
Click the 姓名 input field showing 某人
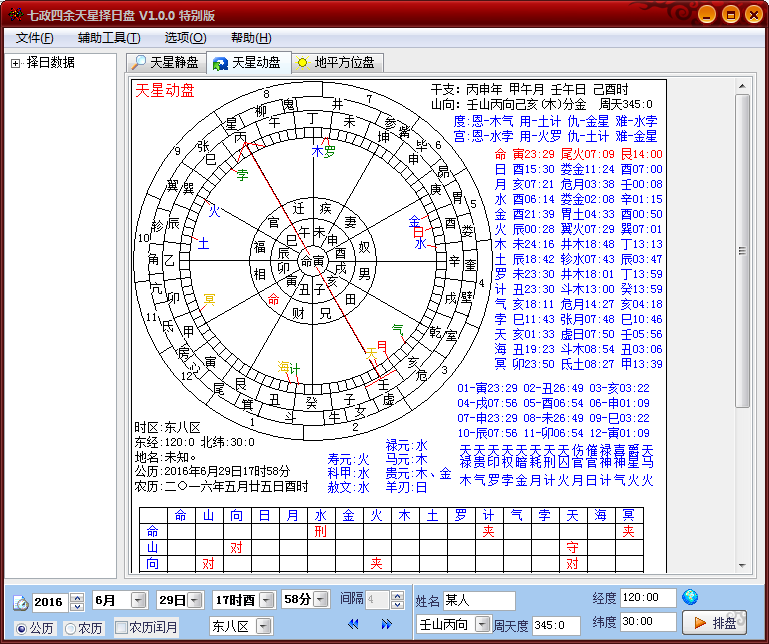click(479, 600)
